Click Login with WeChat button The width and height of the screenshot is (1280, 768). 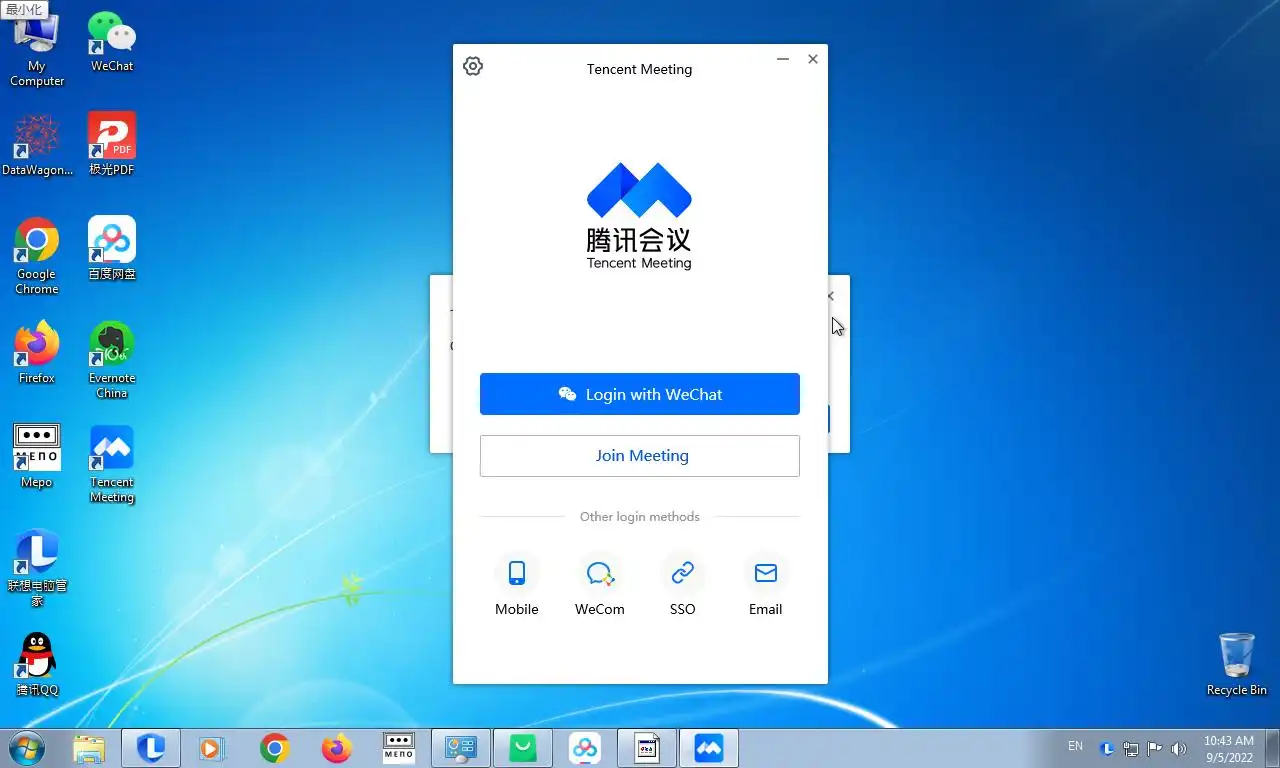coord(640,394)
